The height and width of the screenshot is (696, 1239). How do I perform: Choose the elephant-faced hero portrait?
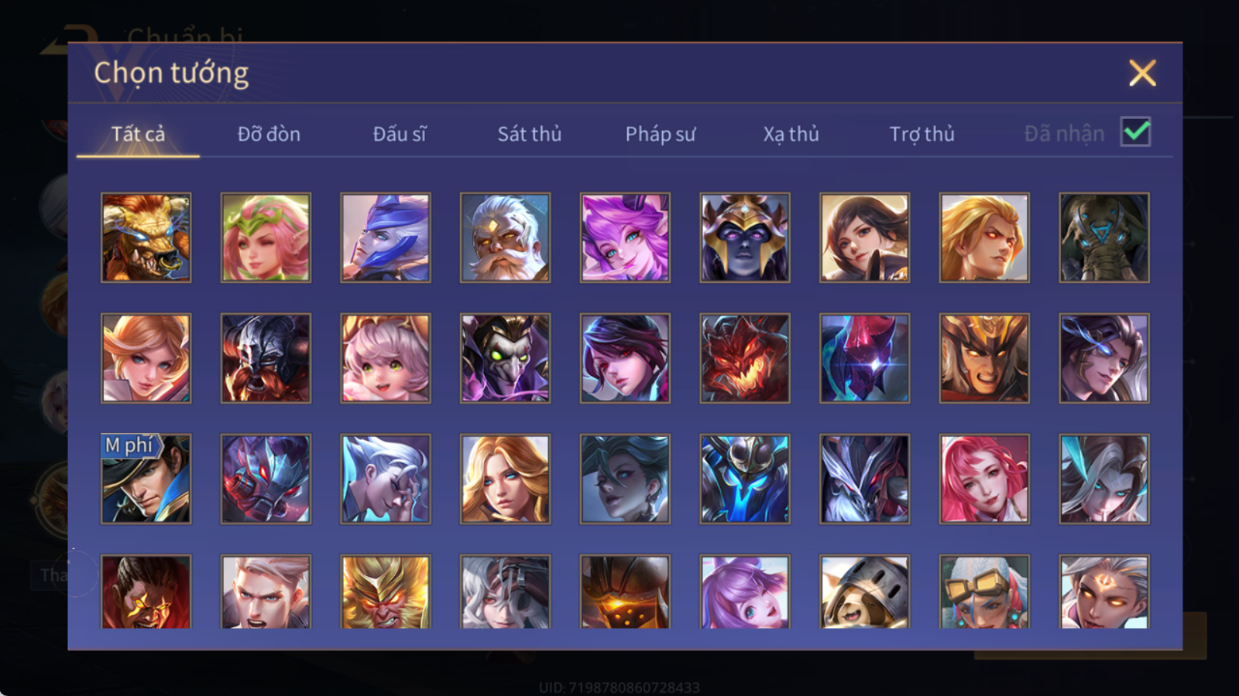click(1104, 238)
